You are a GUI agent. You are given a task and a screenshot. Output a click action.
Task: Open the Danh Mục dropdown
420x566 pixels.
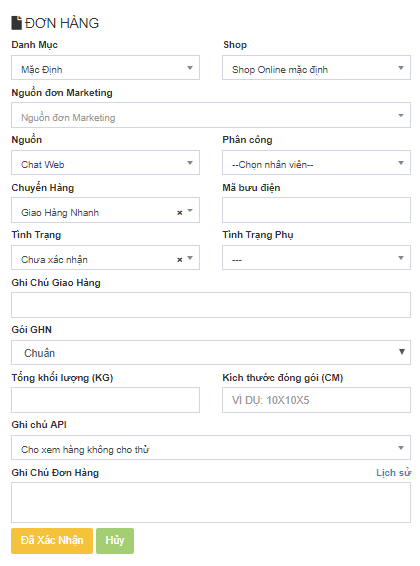click(x=105, y=68)
